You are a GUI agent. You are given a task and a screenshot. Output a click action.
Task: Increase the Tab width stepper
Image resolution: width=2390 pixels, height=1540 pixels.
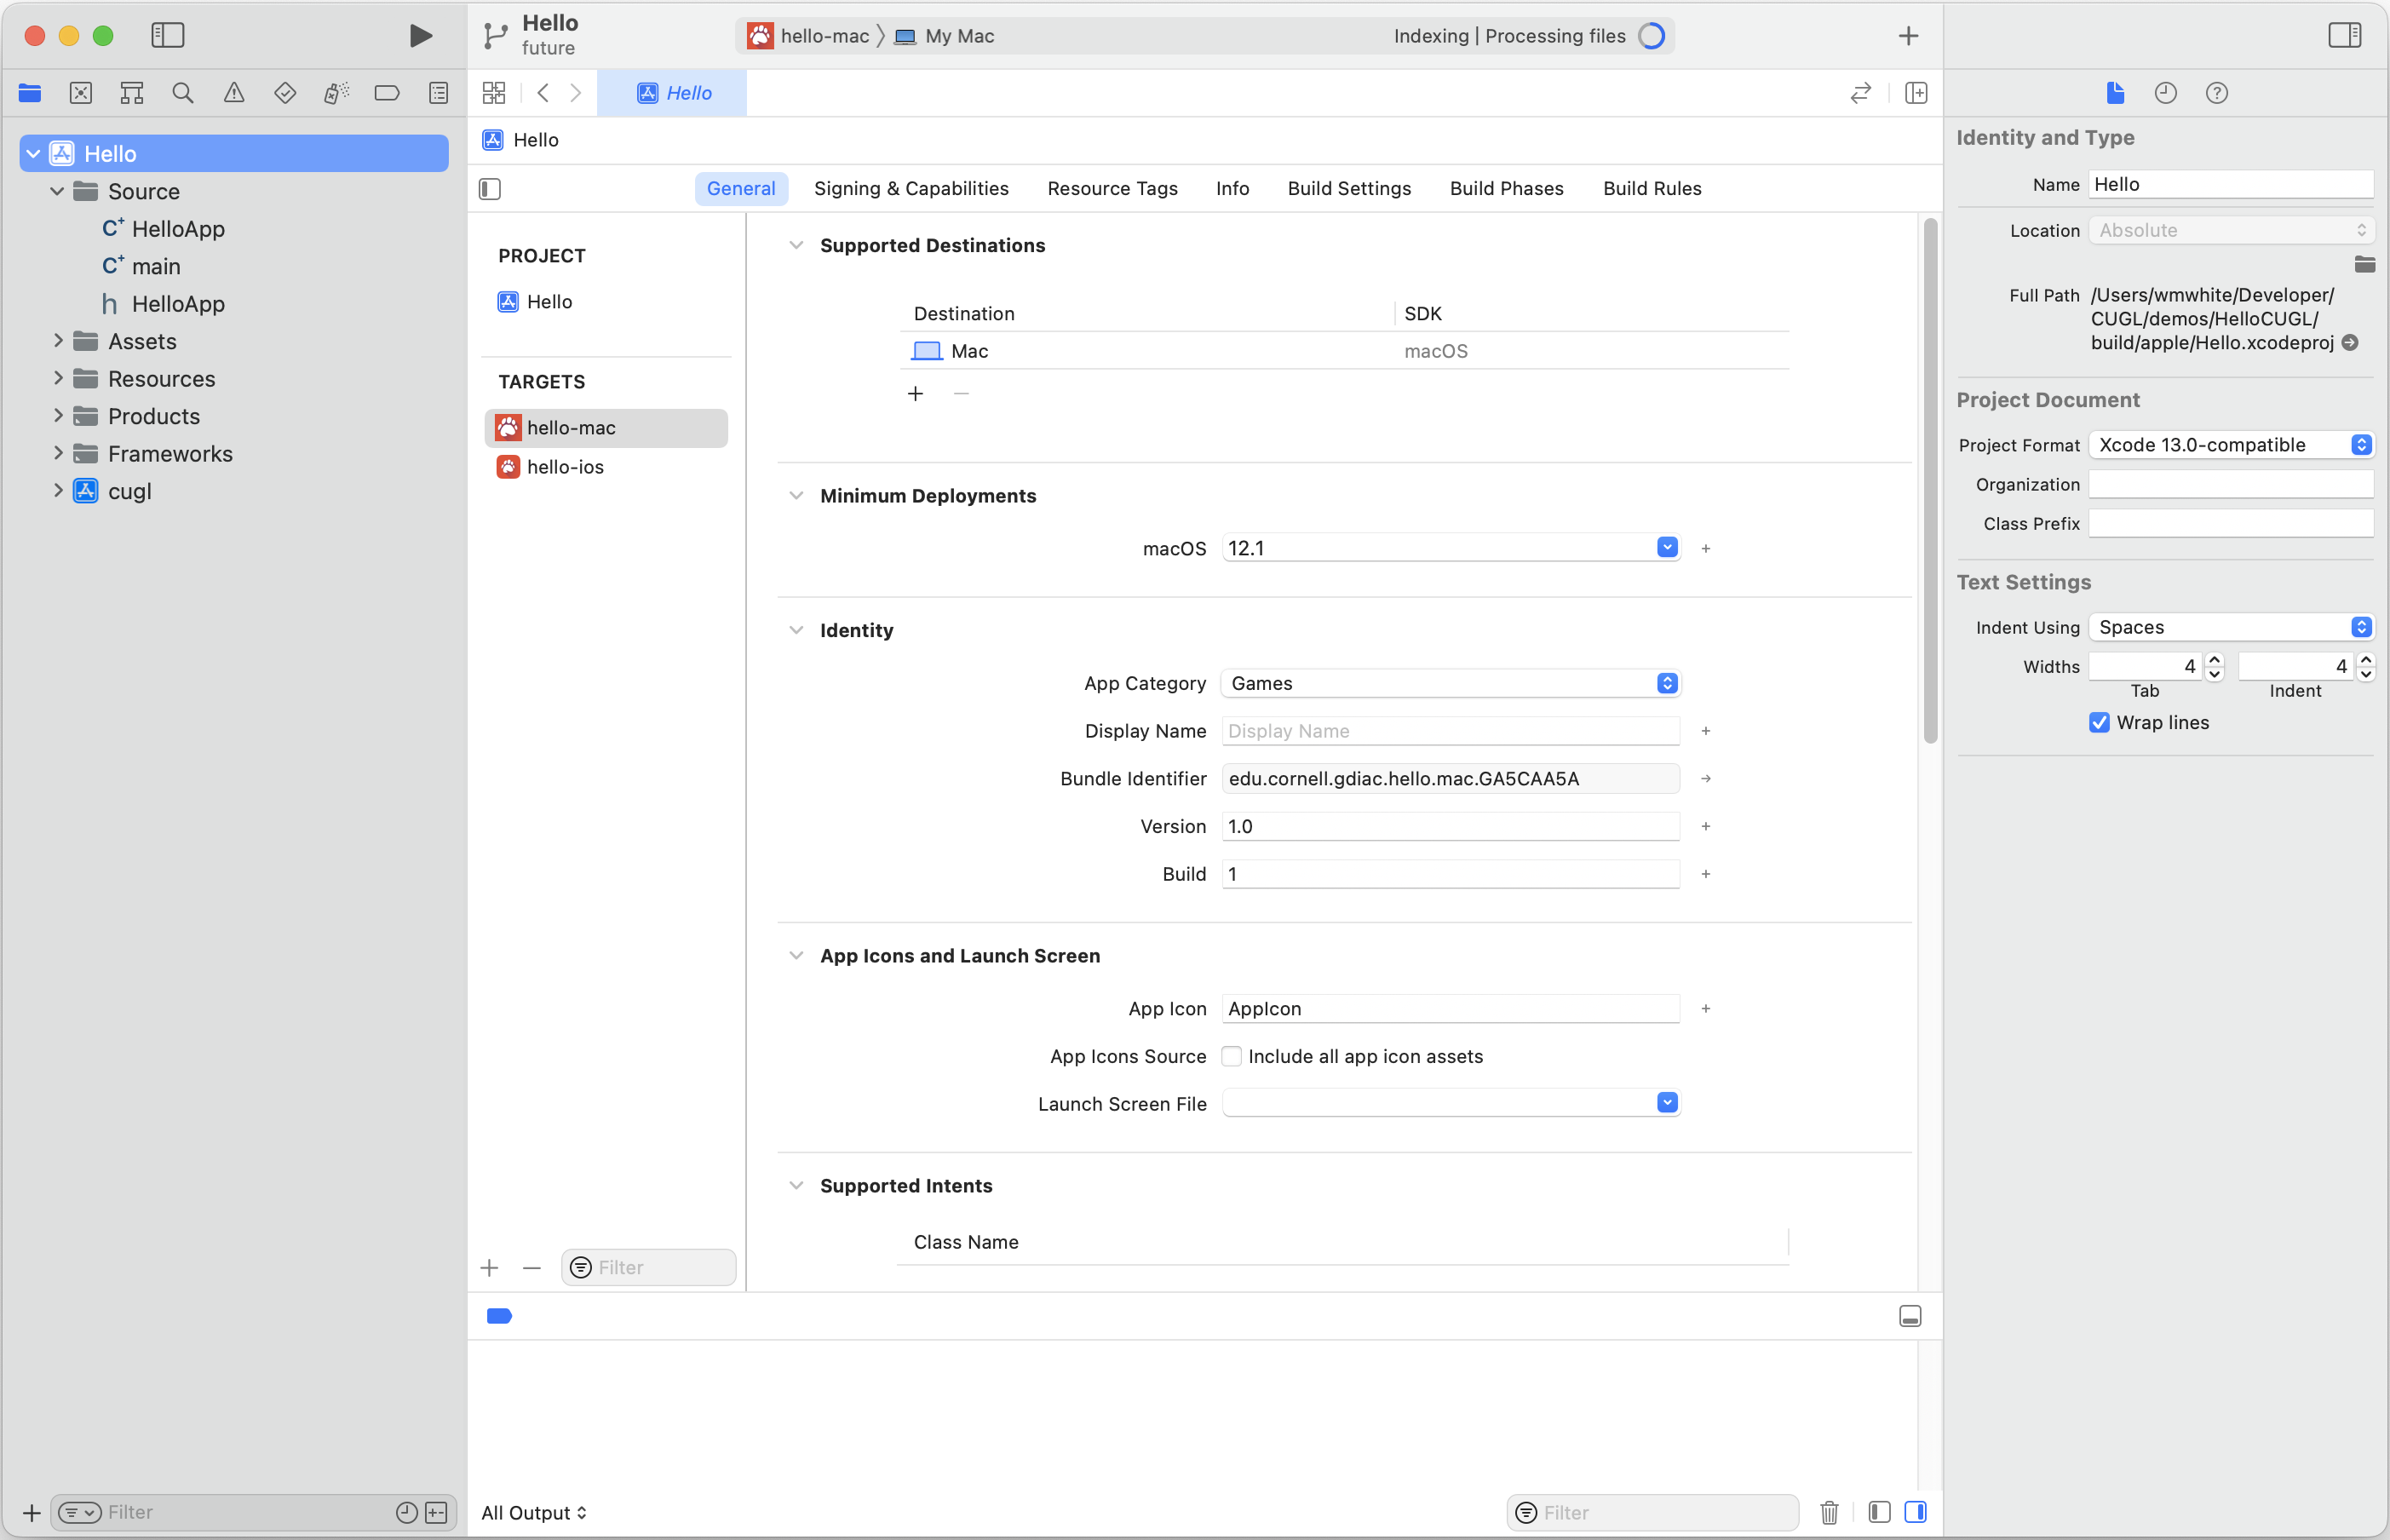point(2214,660)
